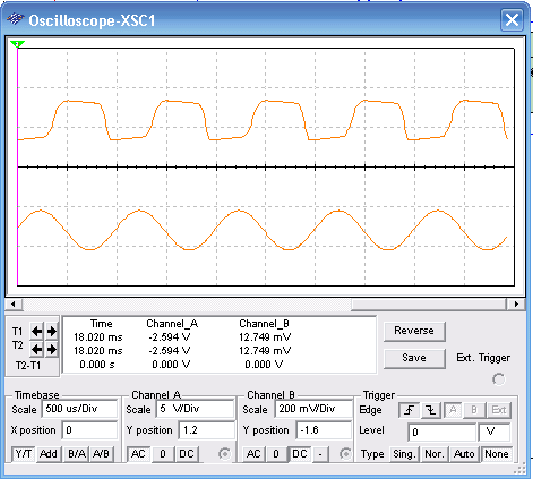This screenshot has height=482, width=536.
Task: Move T2 cursor right with arrow
Action: point(52,349)
